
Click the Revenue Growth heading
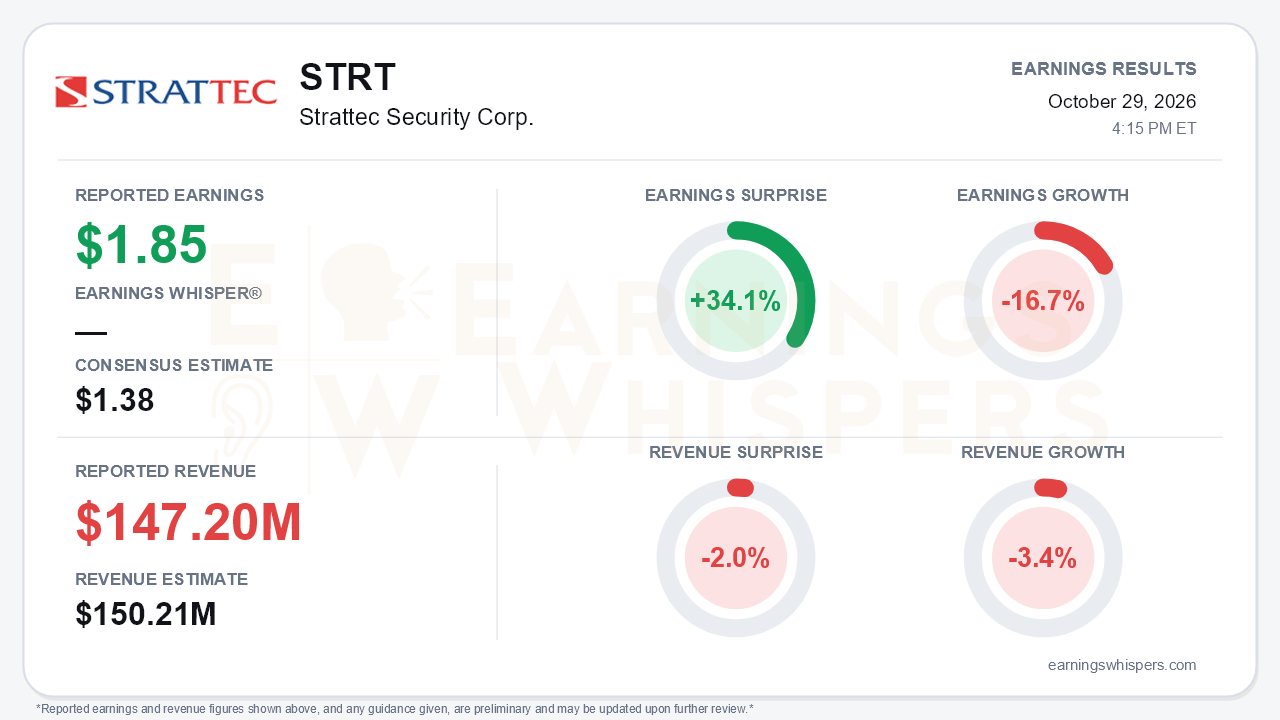click(1043, 453)
